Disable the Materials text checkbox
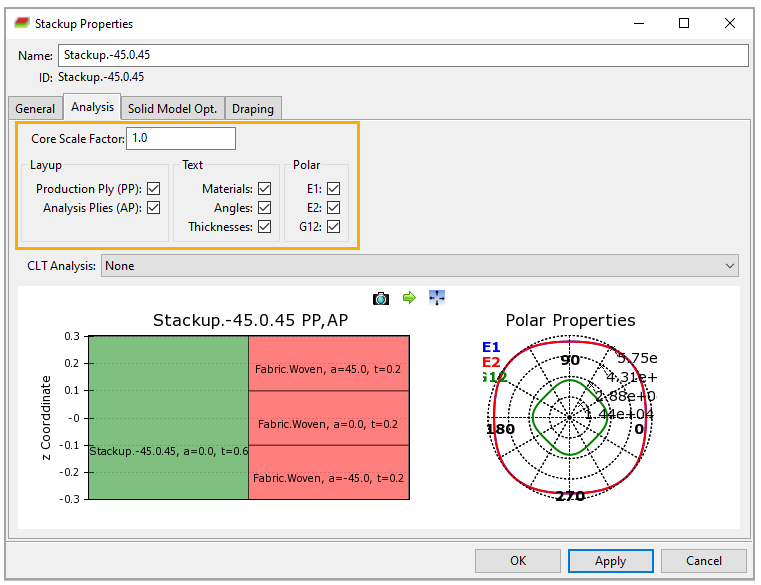 (264, 188)
